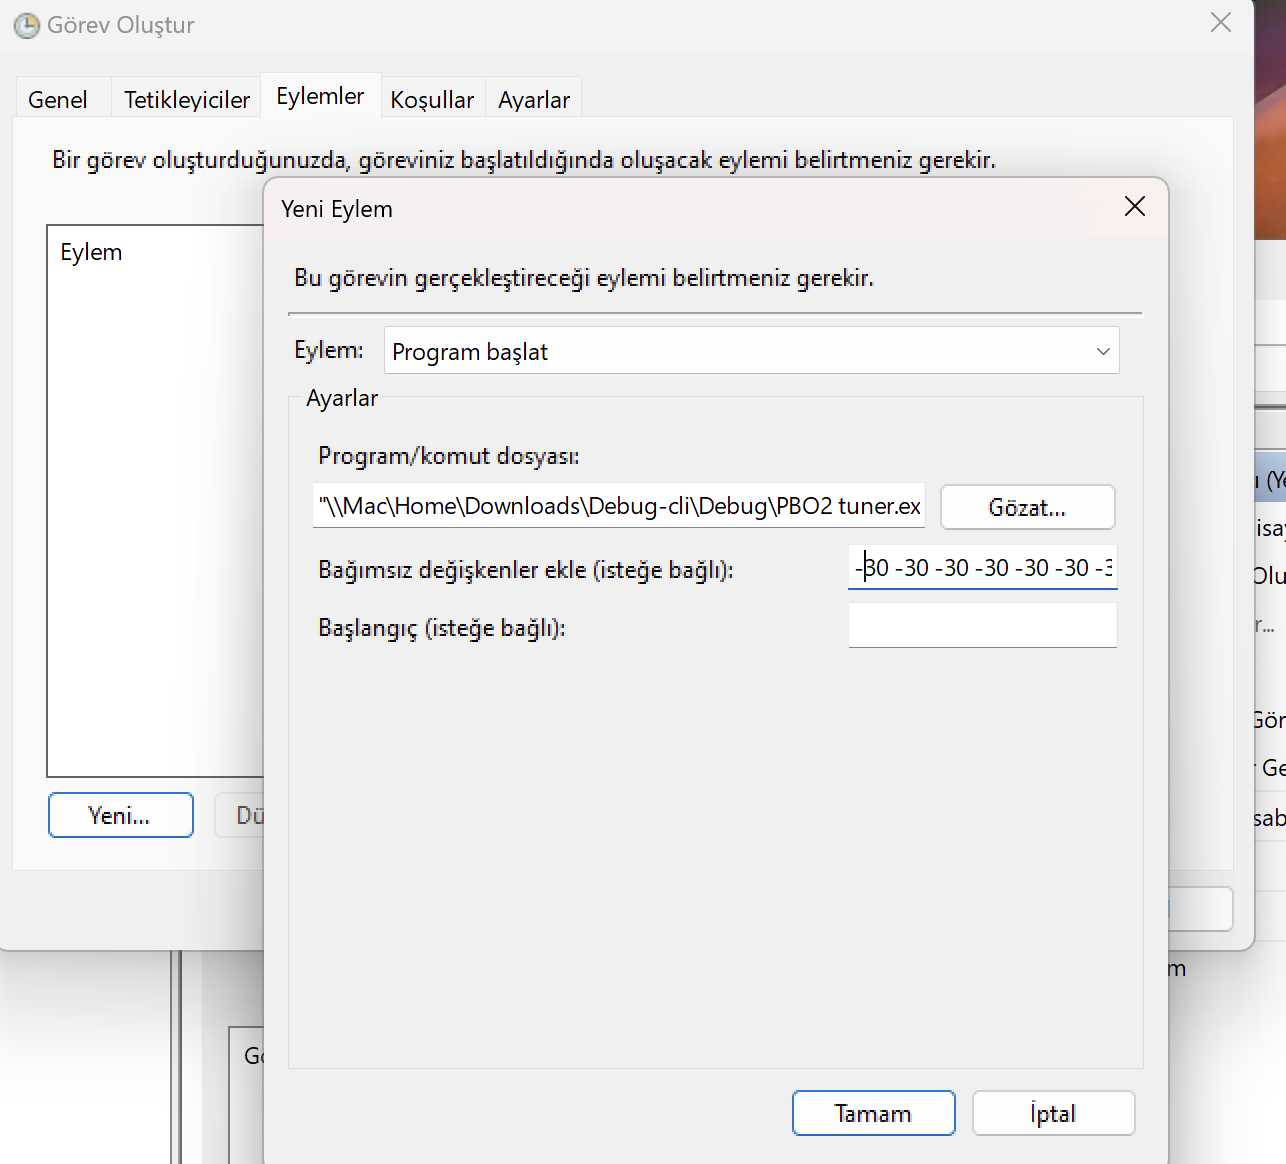The image size is (1286, 1164).
Task: Open the Tetikleyiciler tab
Action: tap(187, 100)
